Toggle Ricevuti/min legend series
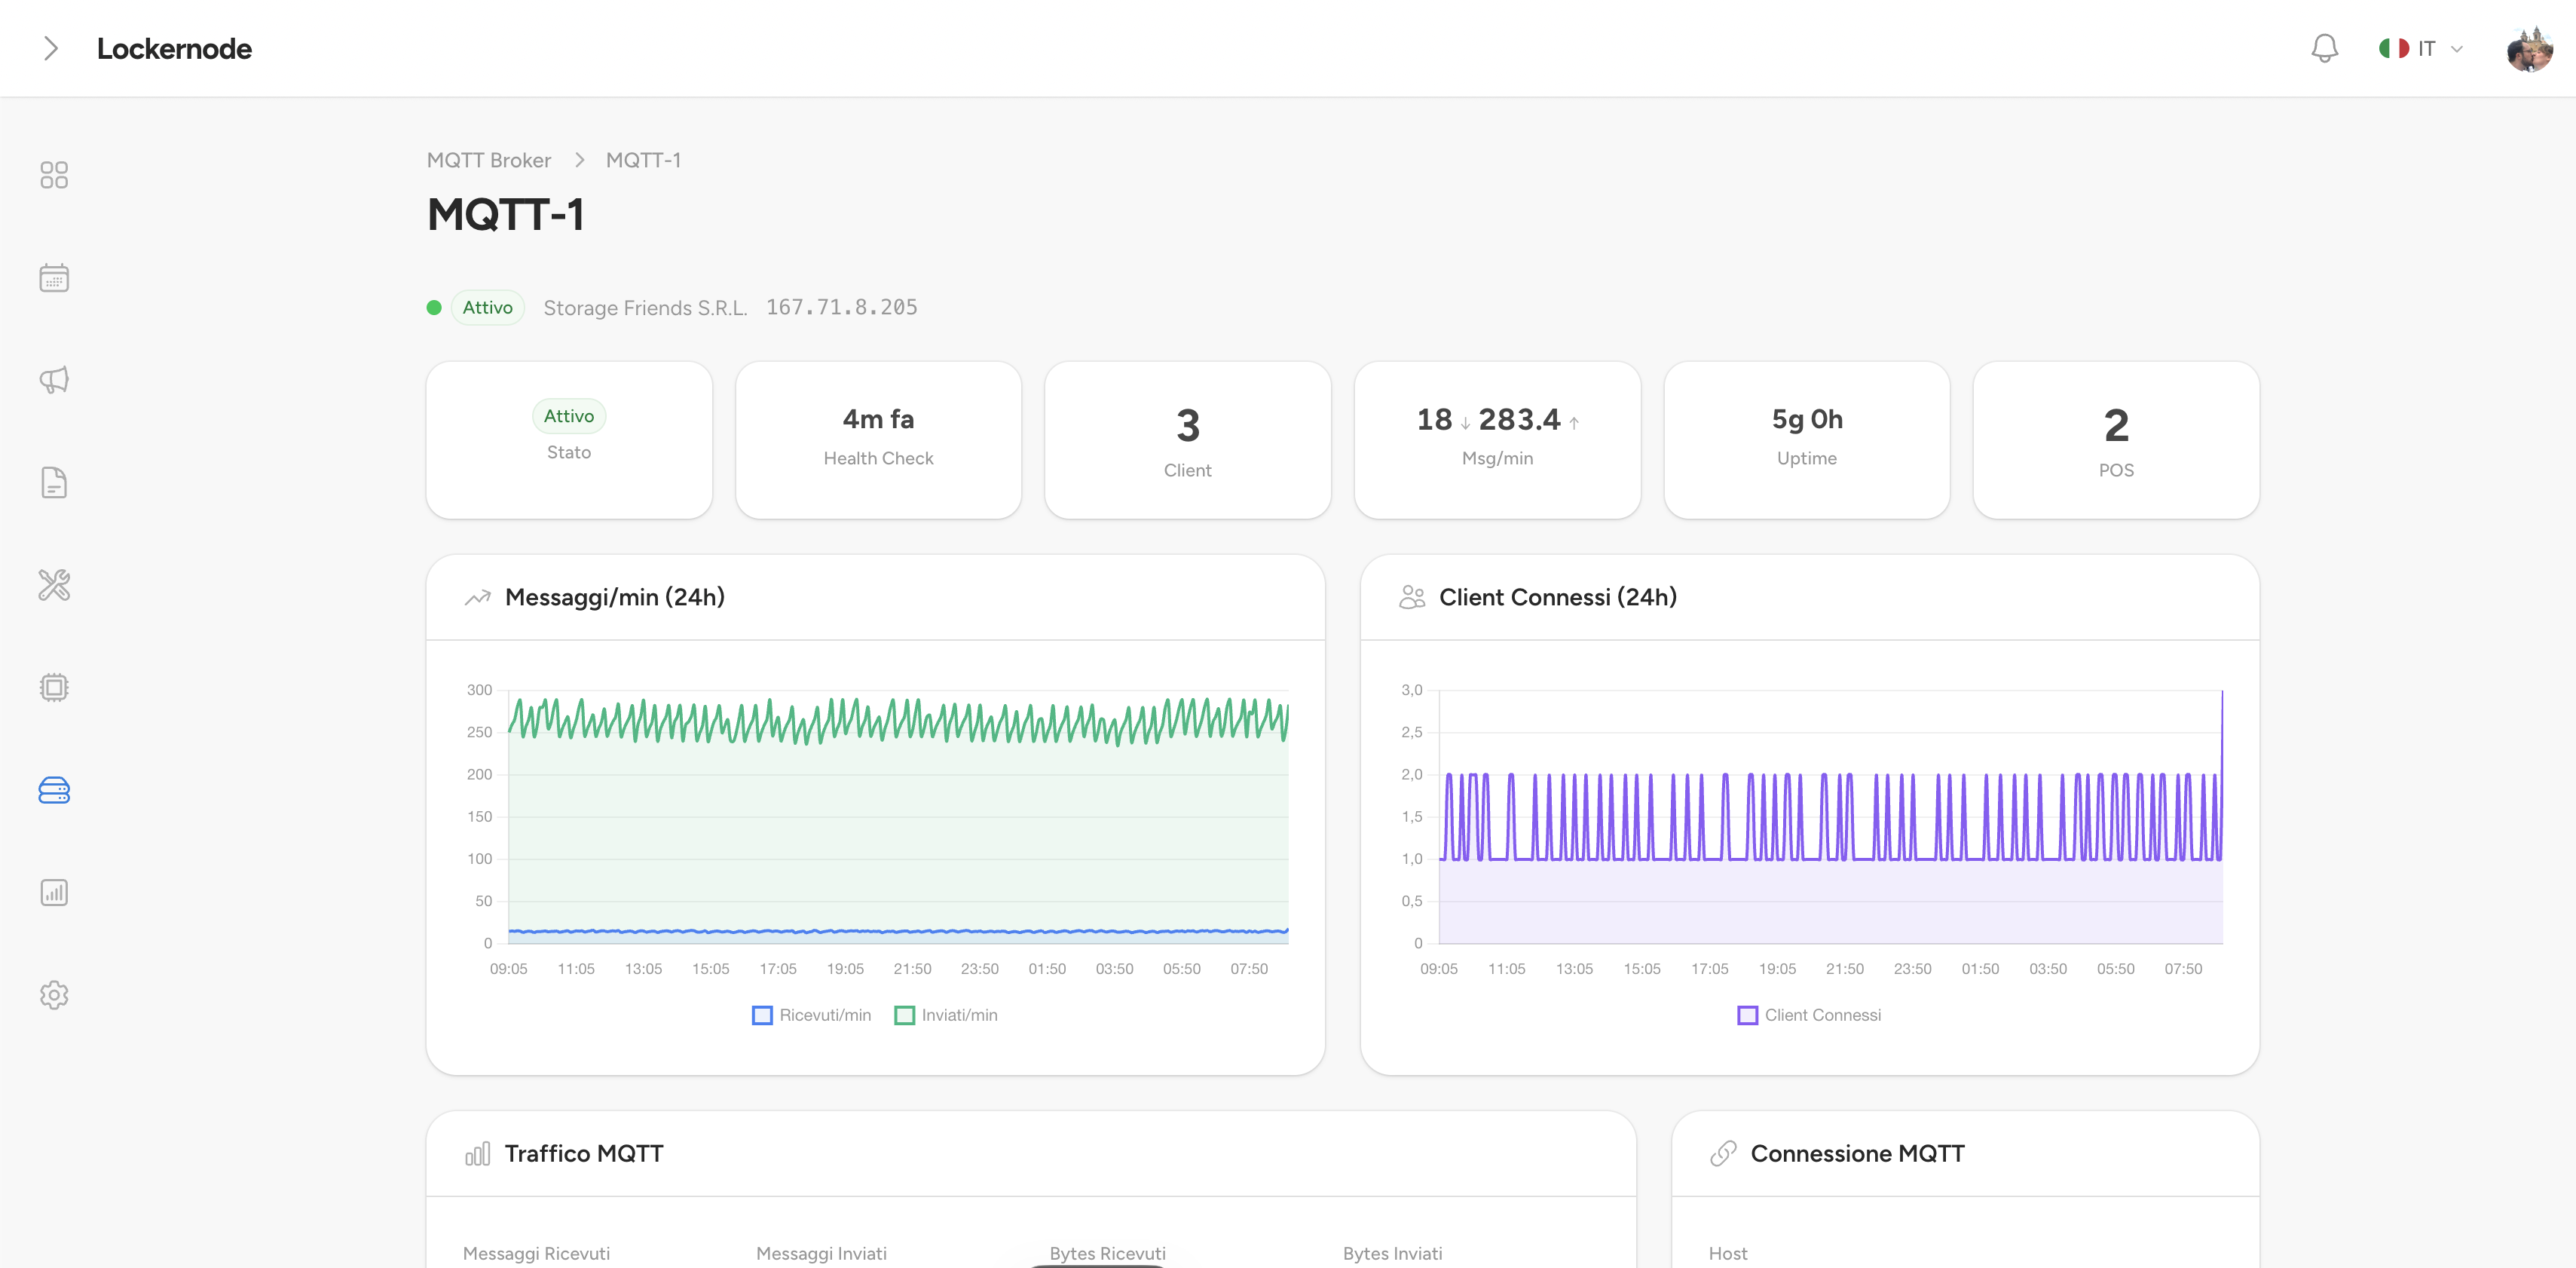 tap(811, 1015)
